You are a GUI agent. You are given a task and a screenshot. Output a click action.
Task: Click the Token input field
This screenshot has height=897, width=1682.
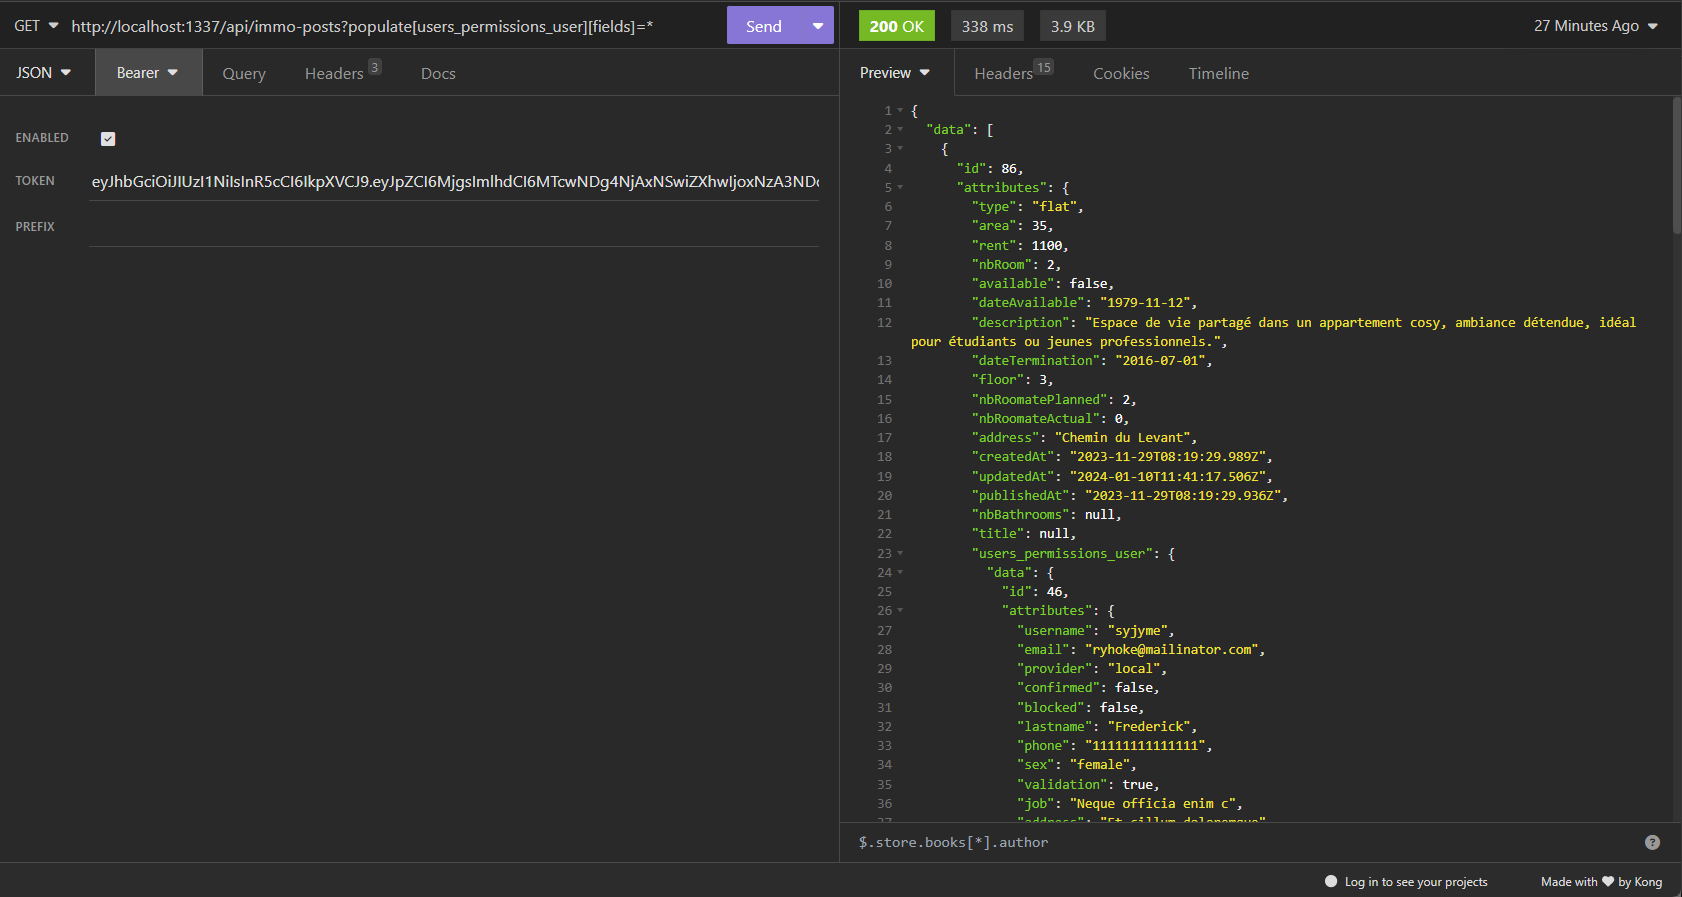click(454, 182)
